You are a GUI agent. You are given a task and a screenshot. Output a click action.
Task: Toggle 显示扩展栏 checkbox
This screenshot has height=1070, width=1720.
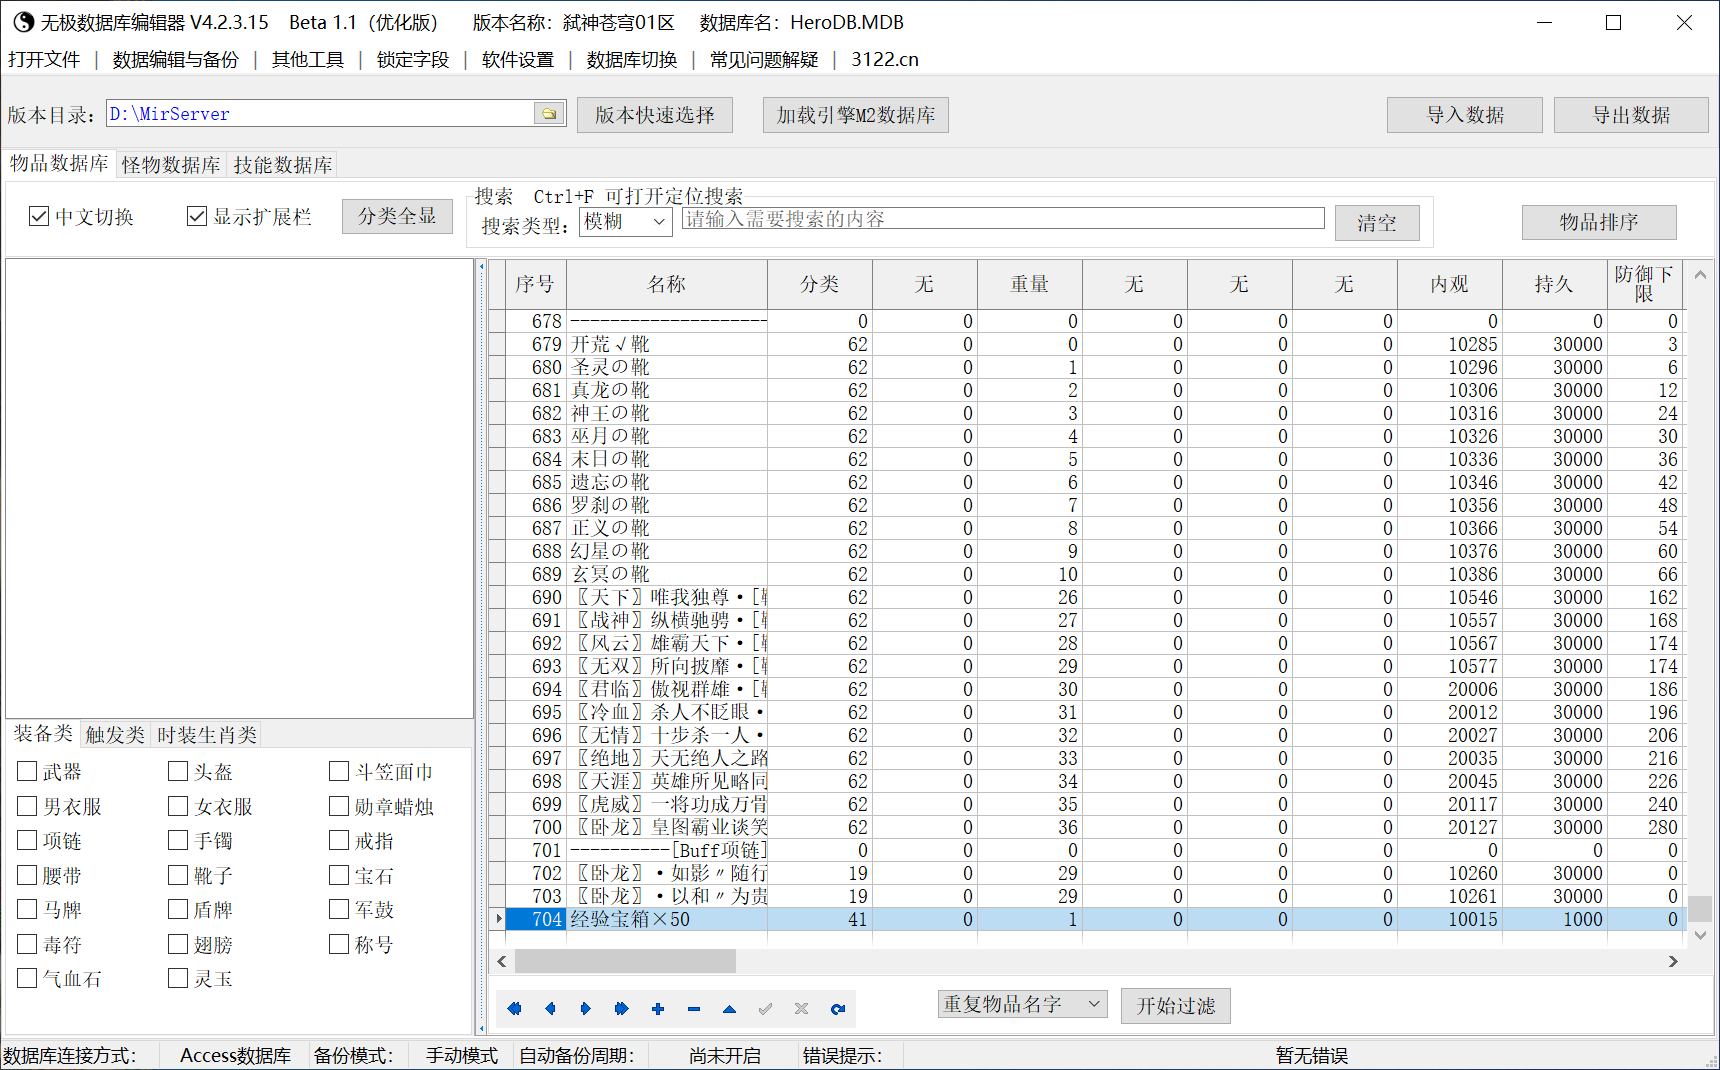click(197, 216)
